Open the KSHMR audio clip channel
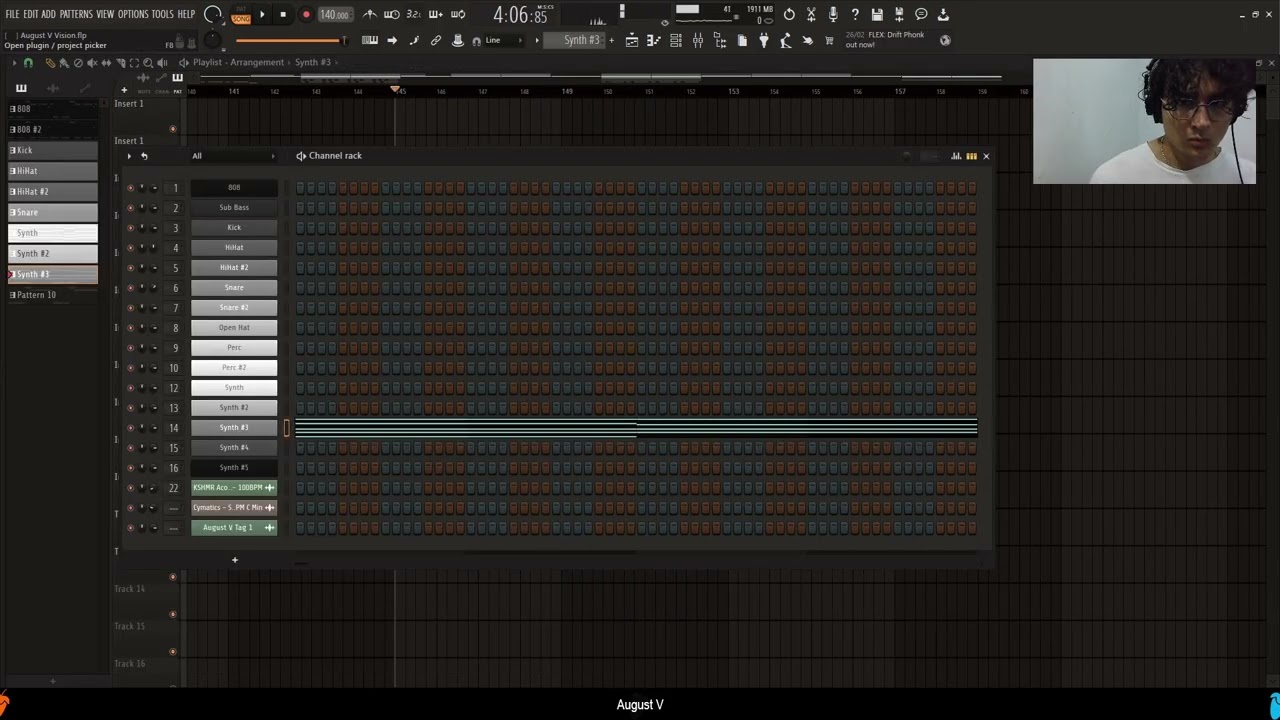1280x720 pixels. pos(234,487)
